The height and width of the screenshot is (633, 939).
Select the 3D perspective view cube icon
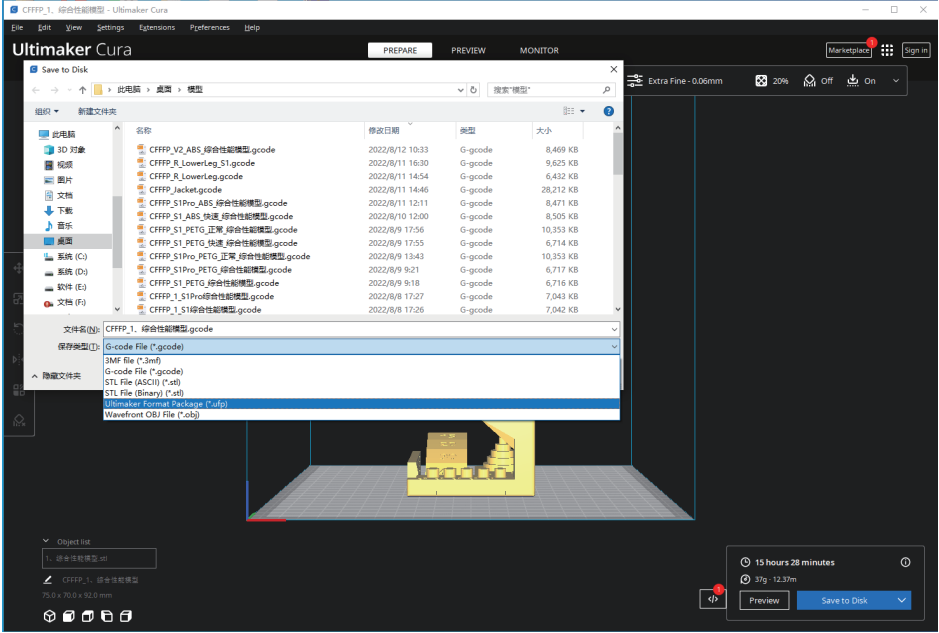point(50,616)
